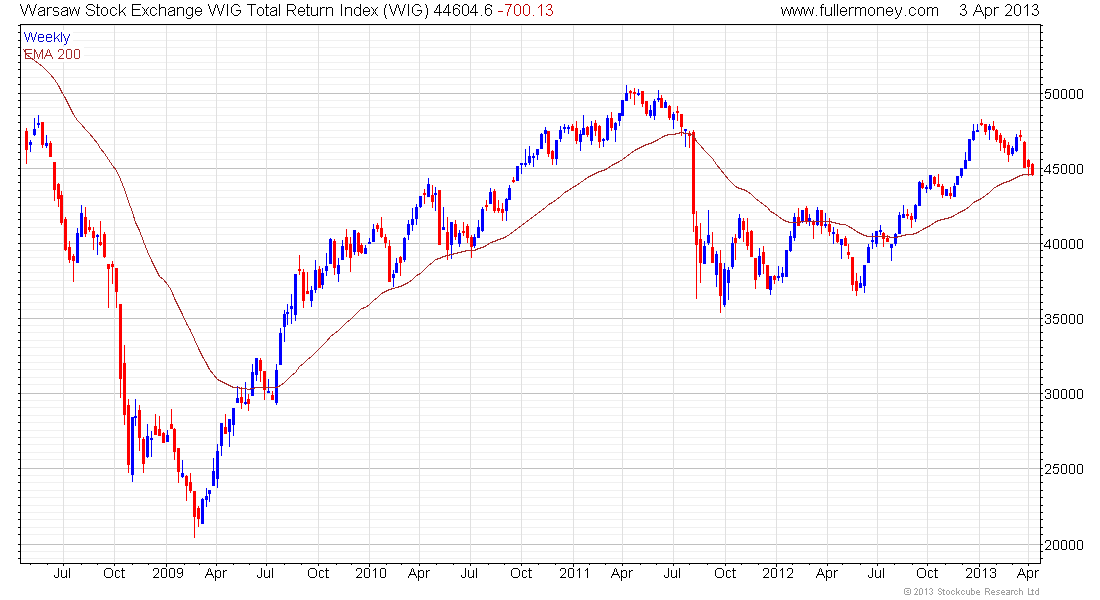Click the date '3 Apr 2013'
Screen dimensions: 1100x600
pyautogui.click(x=999, y=11)
